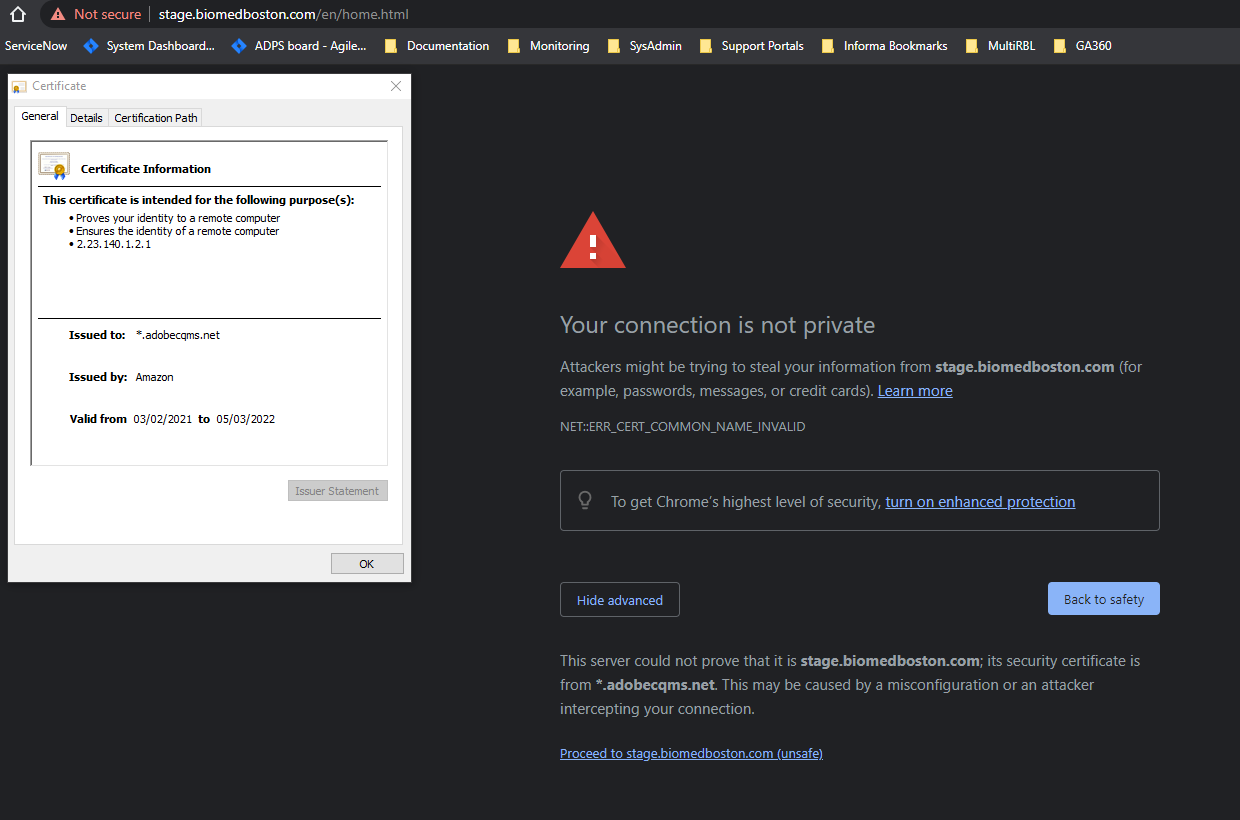Open the GA360 bookmark folder

click(1083, 46)
